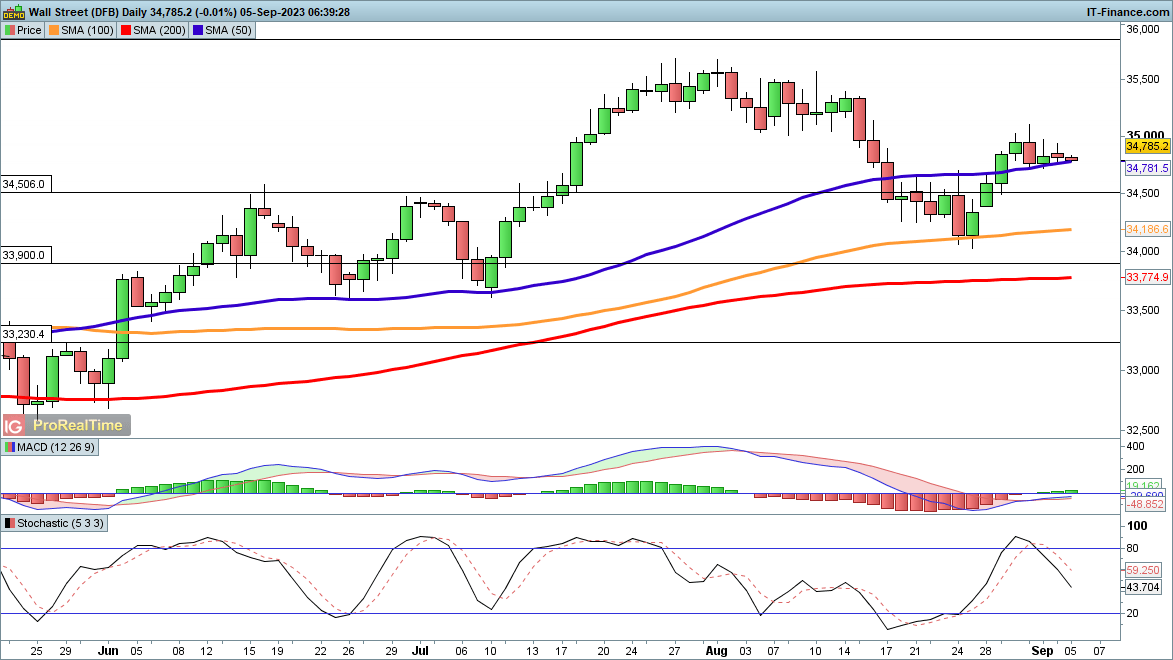Click the MACD indicator's colored icon
This screenshot has width=1173, height=660.
click(x=10, y=447)
